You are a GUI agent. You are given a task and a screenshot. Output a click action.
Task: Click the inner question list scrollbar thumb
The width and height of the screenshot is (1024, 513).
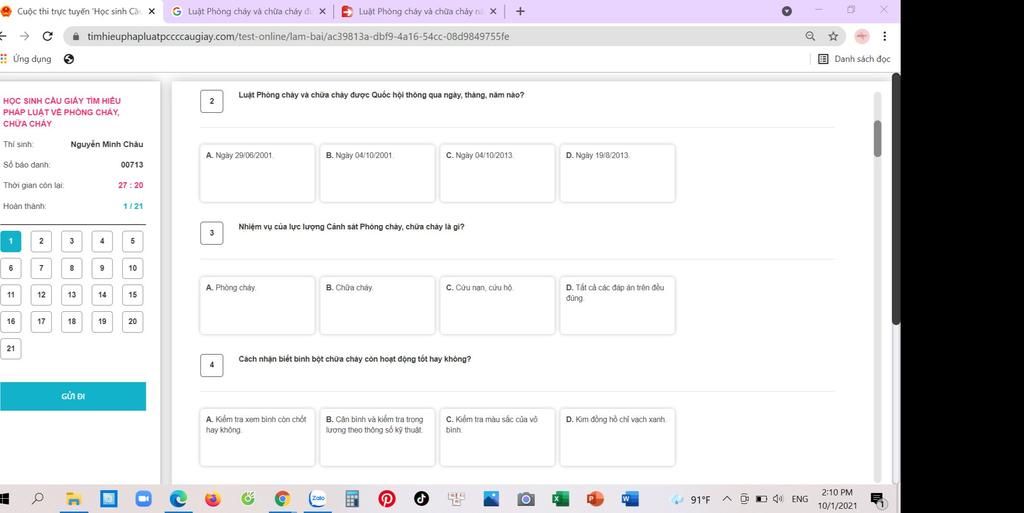coord(877,138)
